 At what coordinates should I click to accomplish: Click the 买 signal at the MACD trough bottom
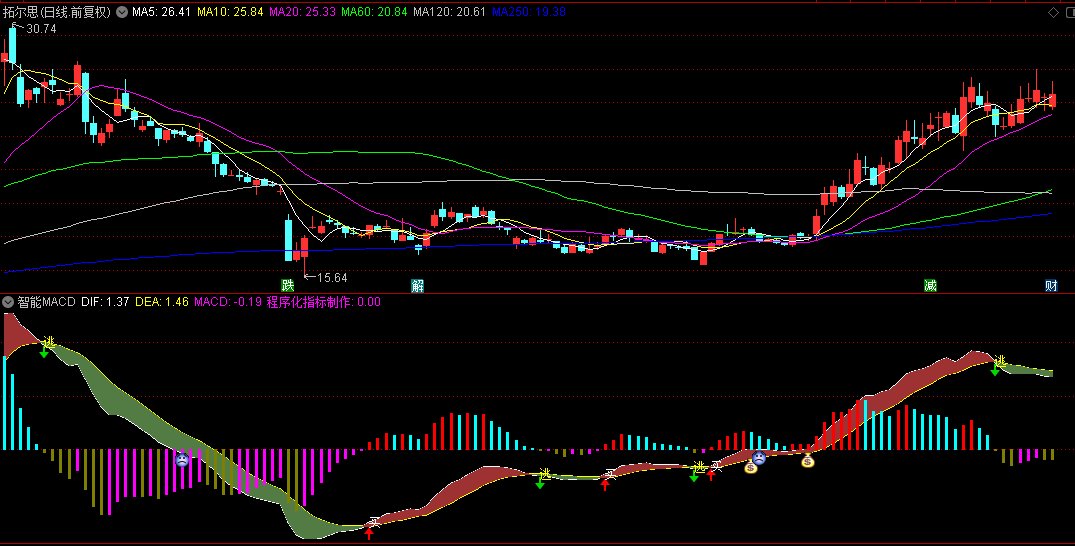(374, 523)
